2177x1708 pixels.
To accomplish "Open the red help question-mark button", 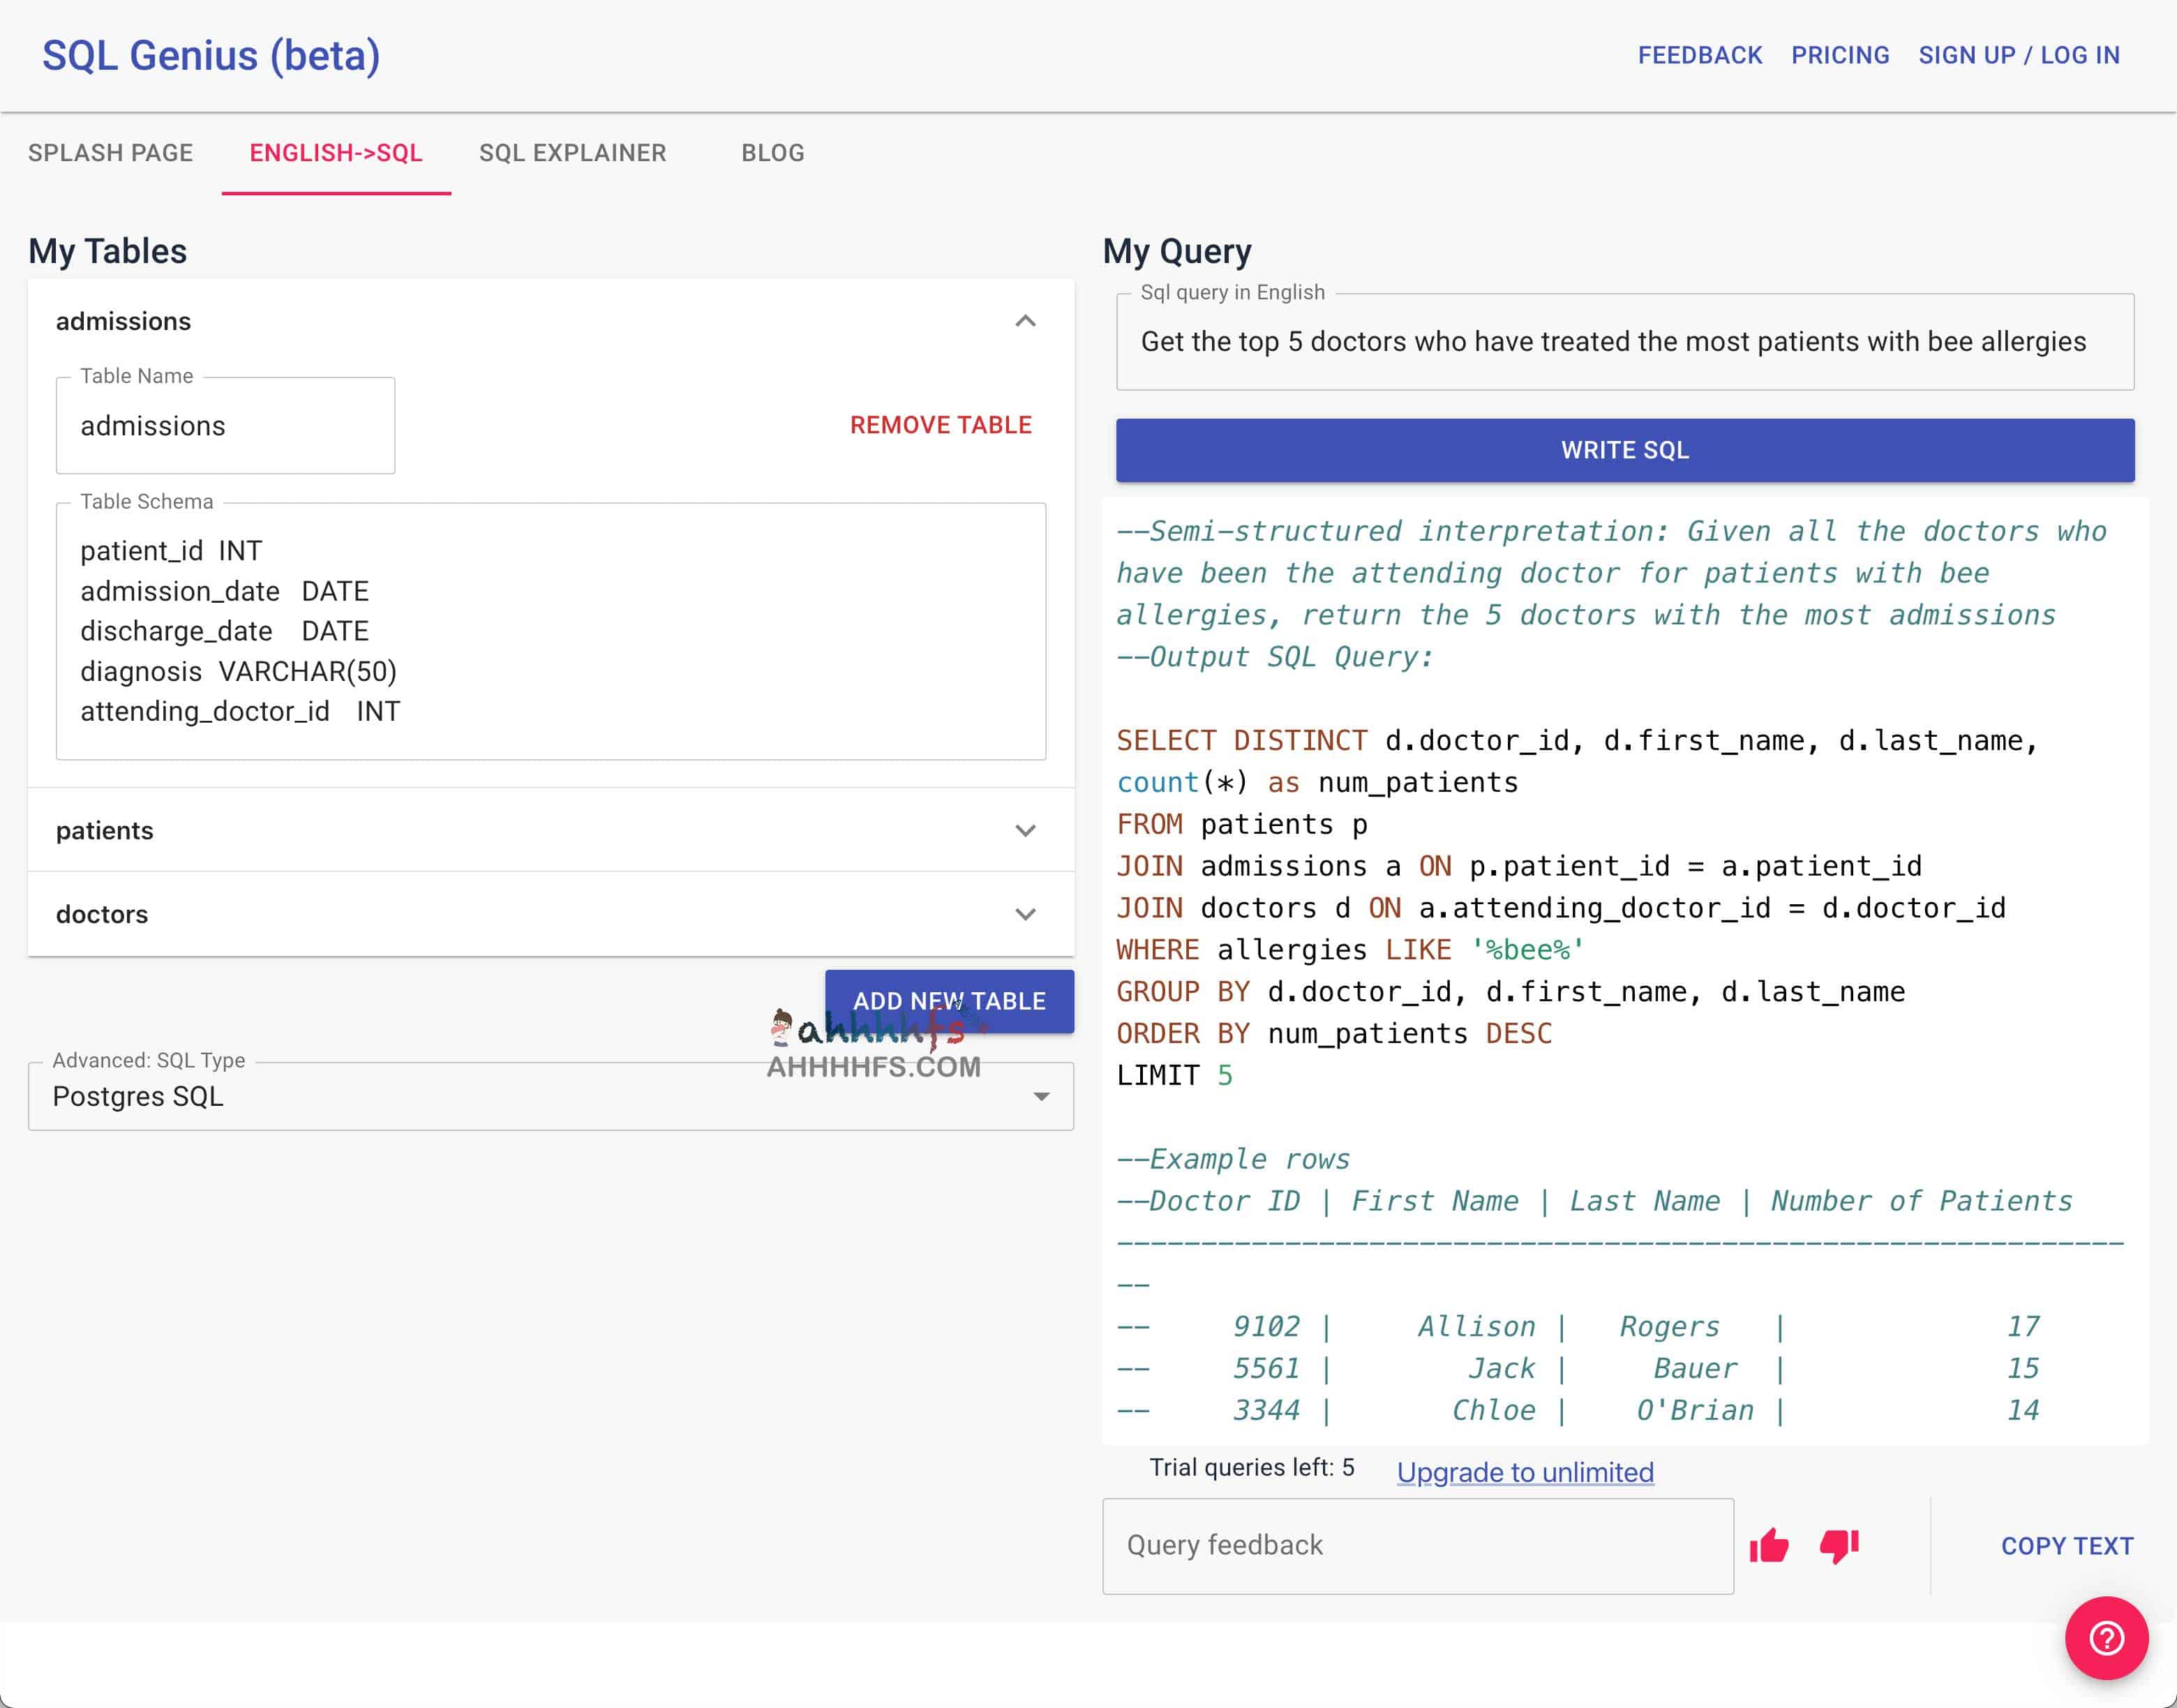I will [2106, 1638].
